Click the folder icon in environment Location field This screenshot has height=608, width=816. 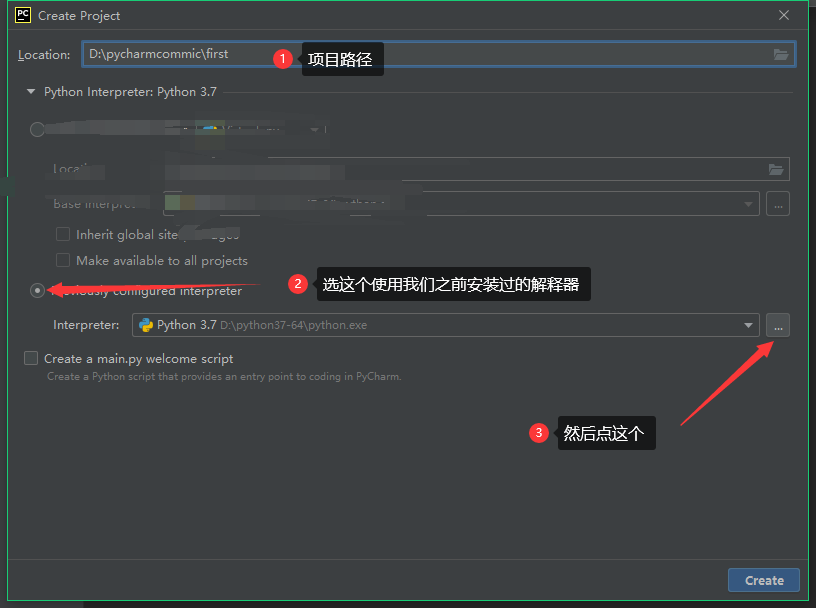[x=776, y=169]
